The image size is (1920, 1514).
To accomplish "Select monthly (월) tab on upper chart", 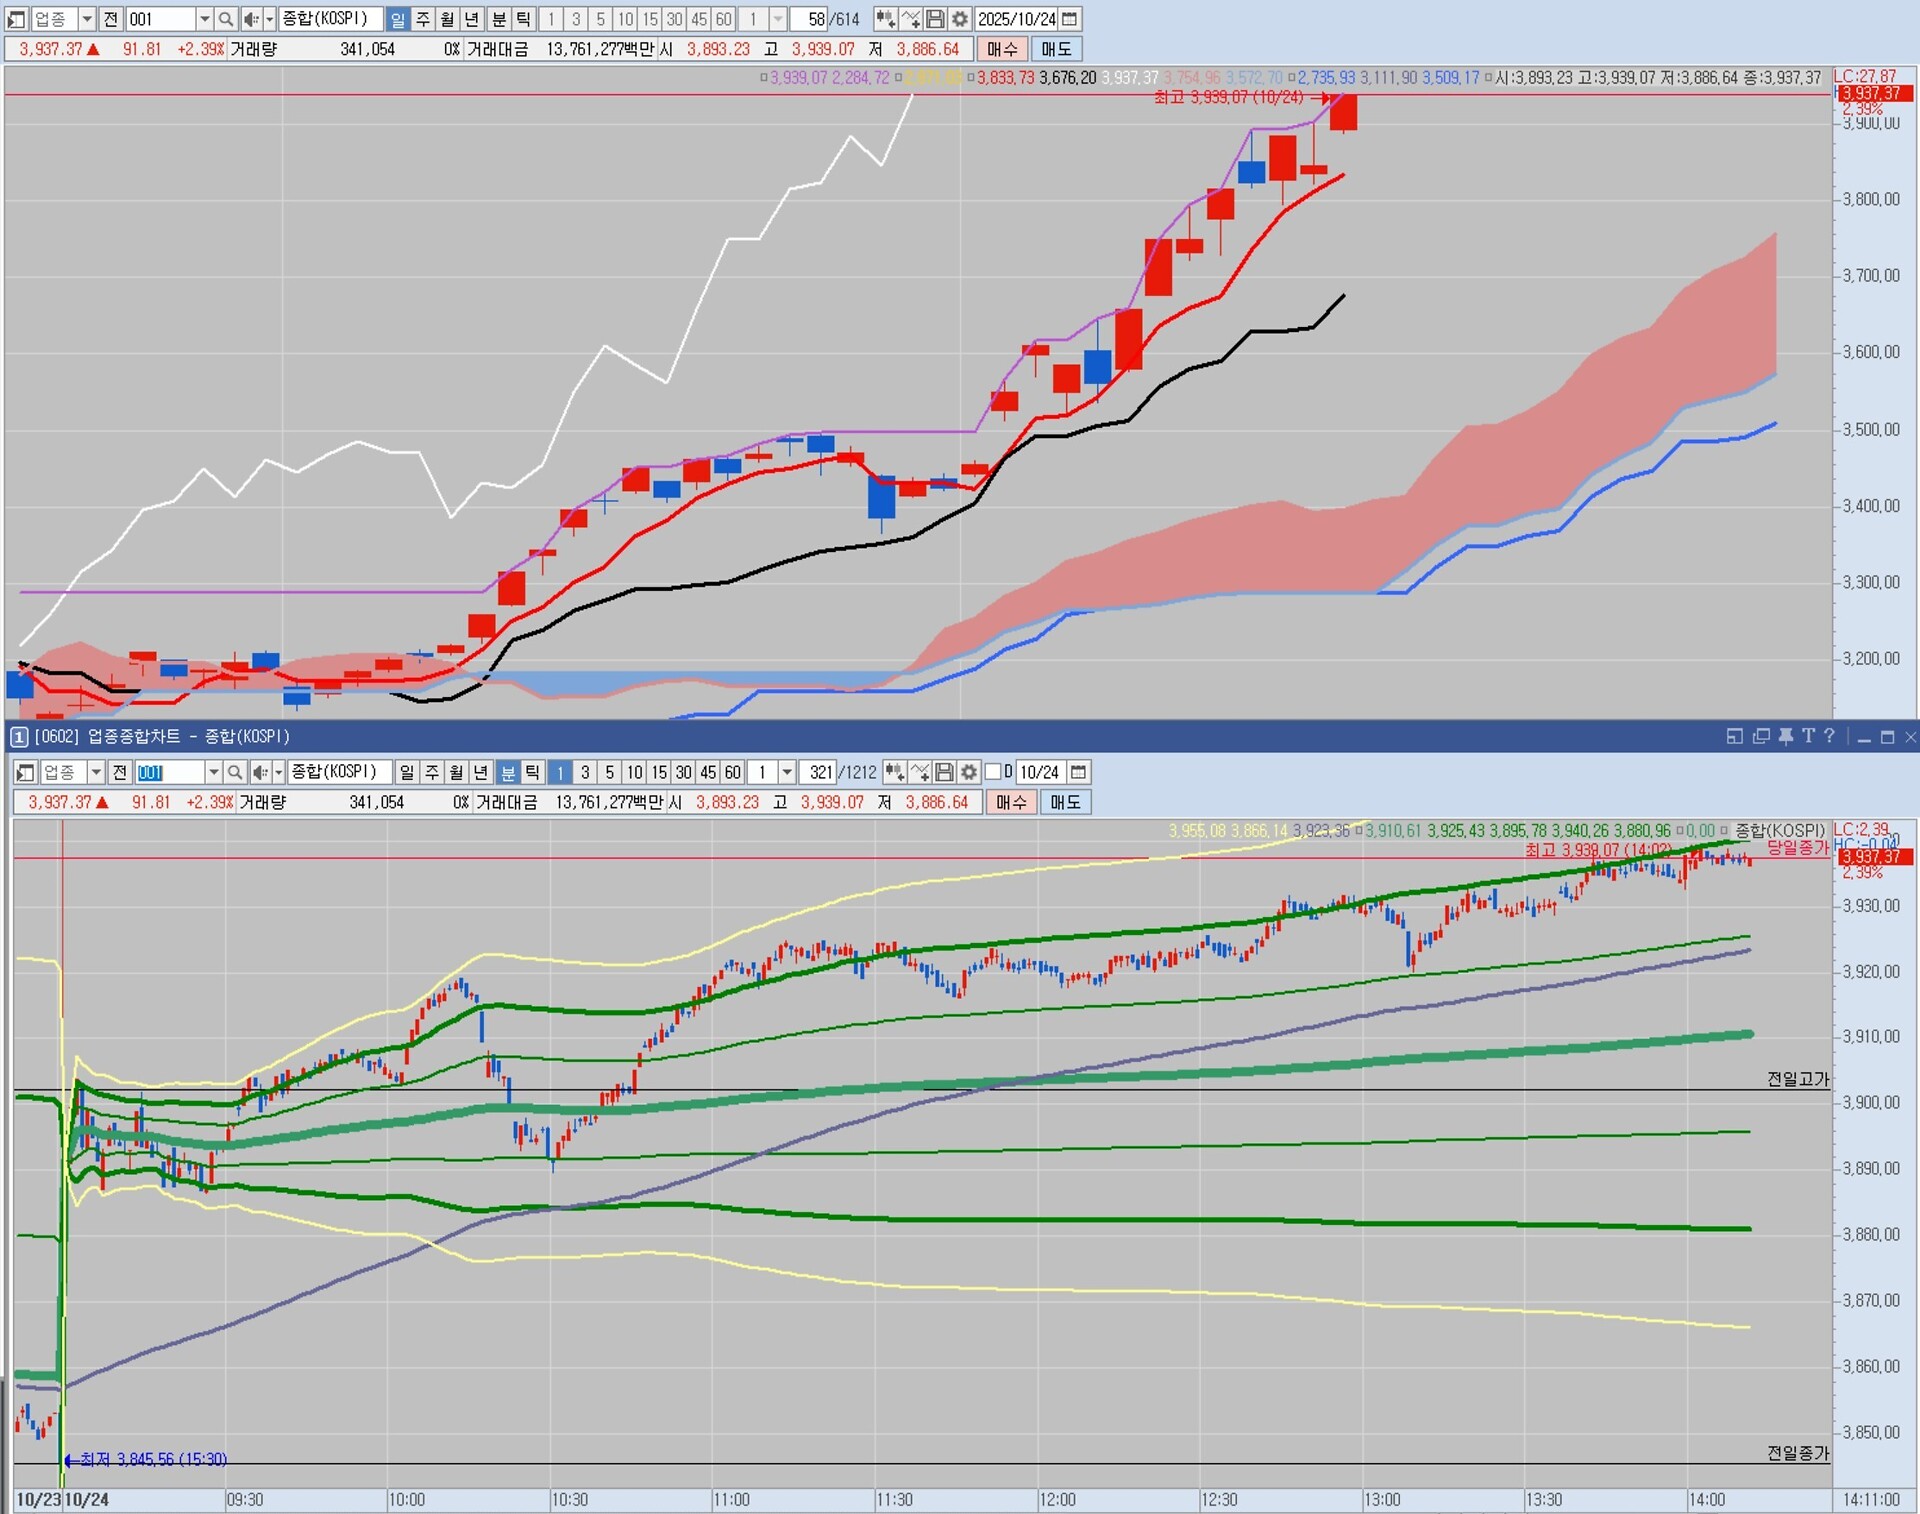I will [446, 19].
